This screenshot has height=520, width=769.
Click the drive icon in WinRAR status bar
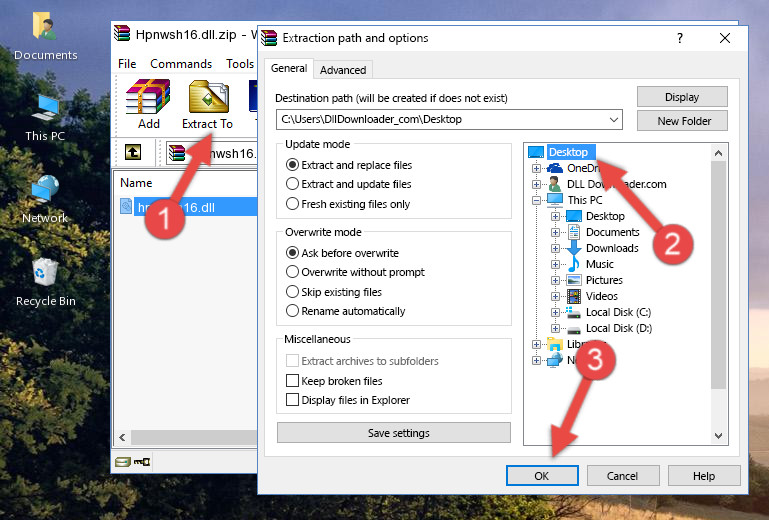(123, 461)
